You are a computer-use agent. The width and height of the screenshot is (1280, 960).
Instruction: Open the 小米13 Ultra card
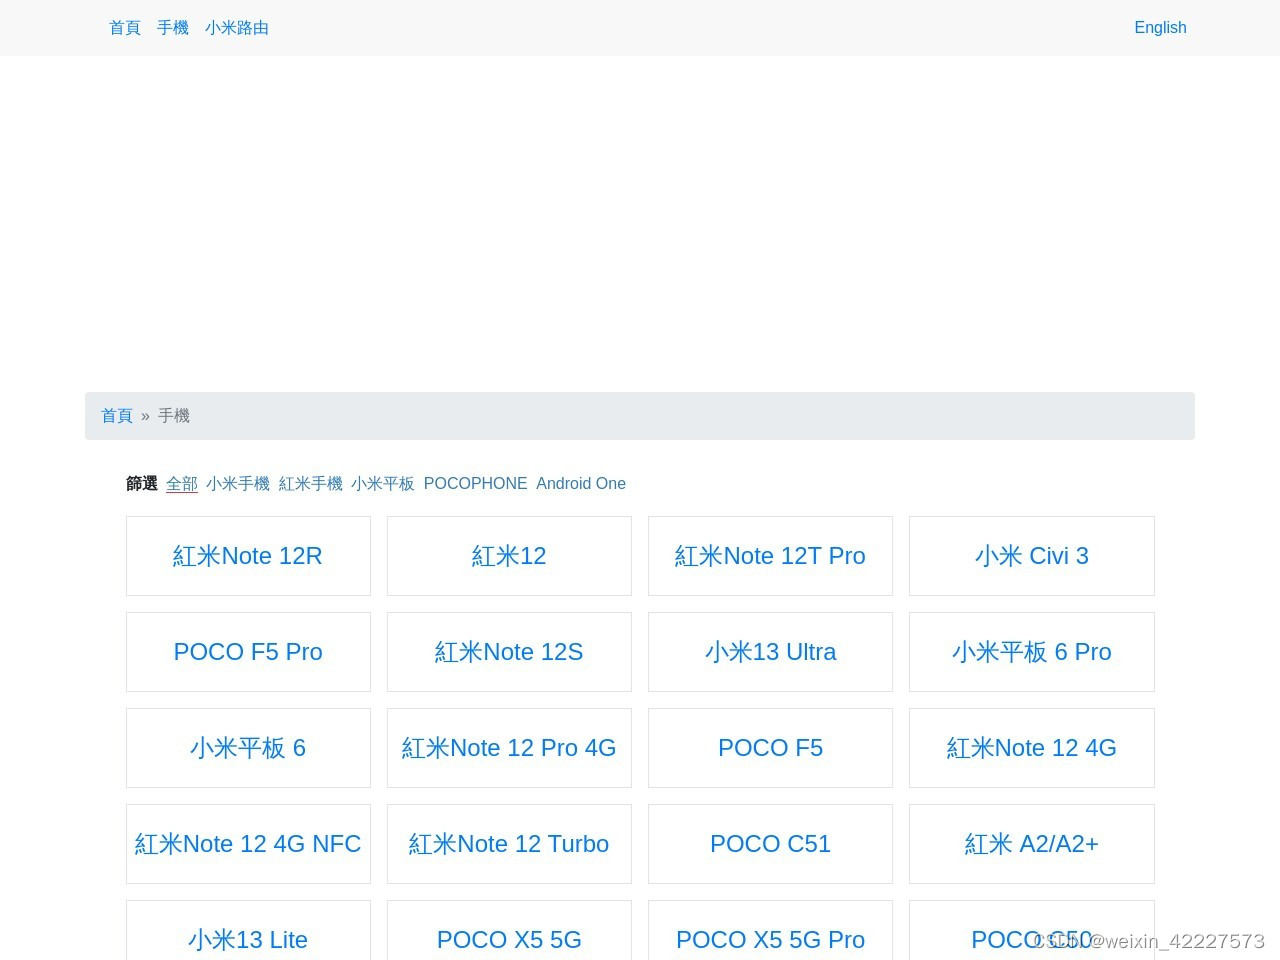770,652
